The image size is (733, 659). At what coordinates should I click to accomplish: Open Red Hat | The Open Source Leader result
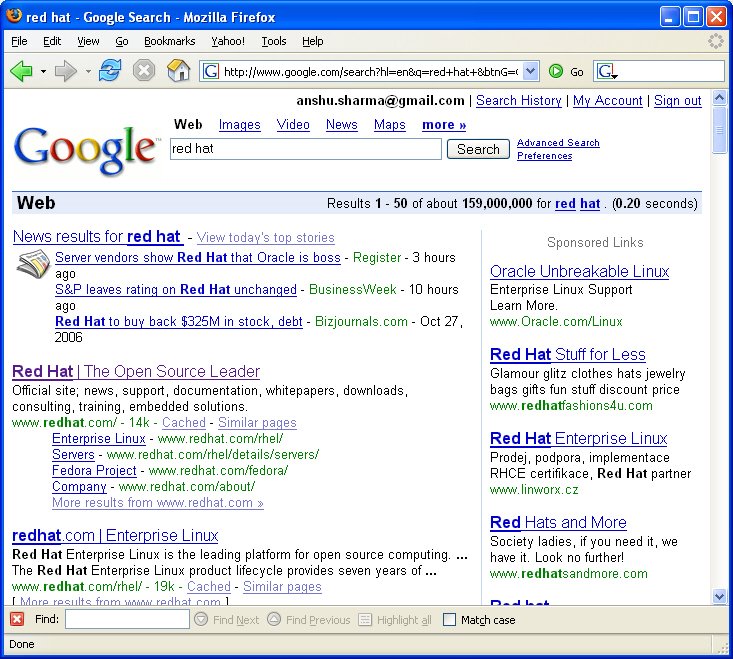(x=136, y=372)
